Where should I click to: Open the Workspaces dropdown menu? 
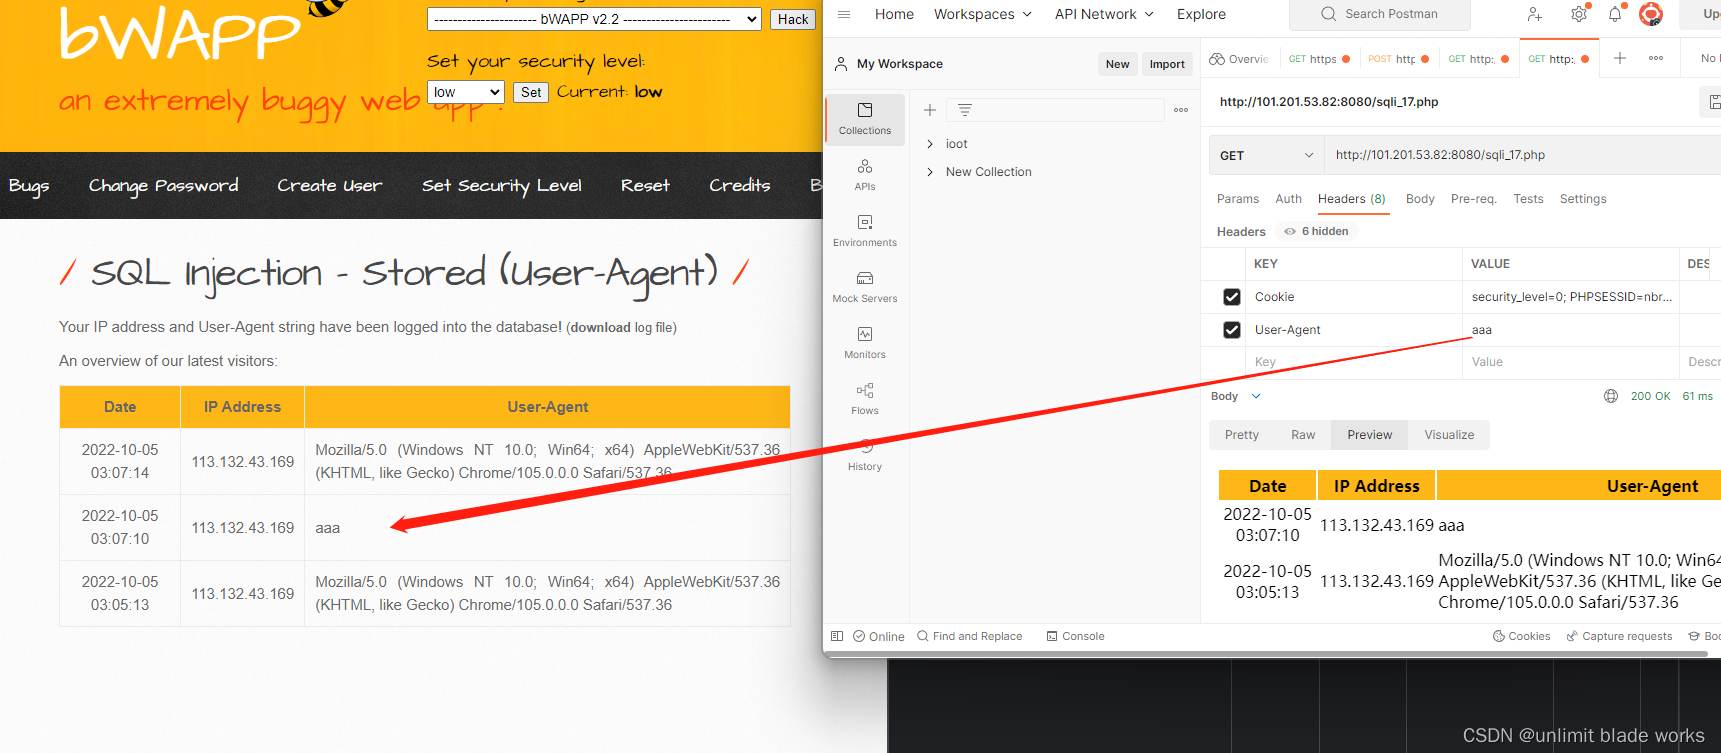click(983, 14)
